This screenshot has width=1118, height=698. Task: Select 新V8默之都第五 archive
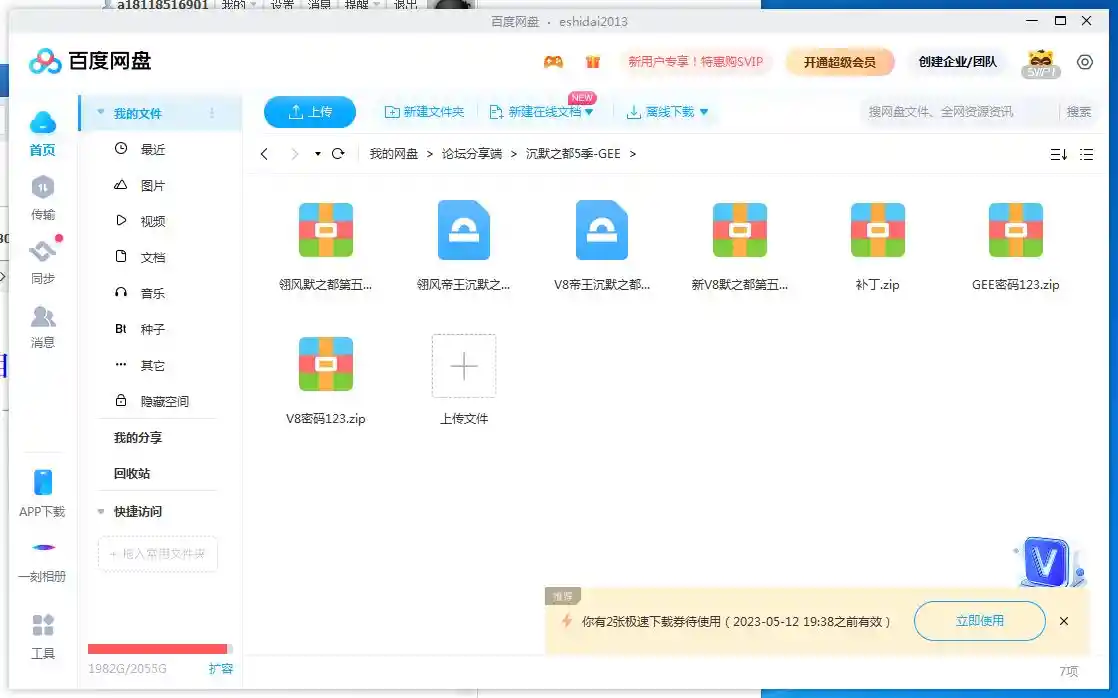pyautogui.click(x=739, y=246)
